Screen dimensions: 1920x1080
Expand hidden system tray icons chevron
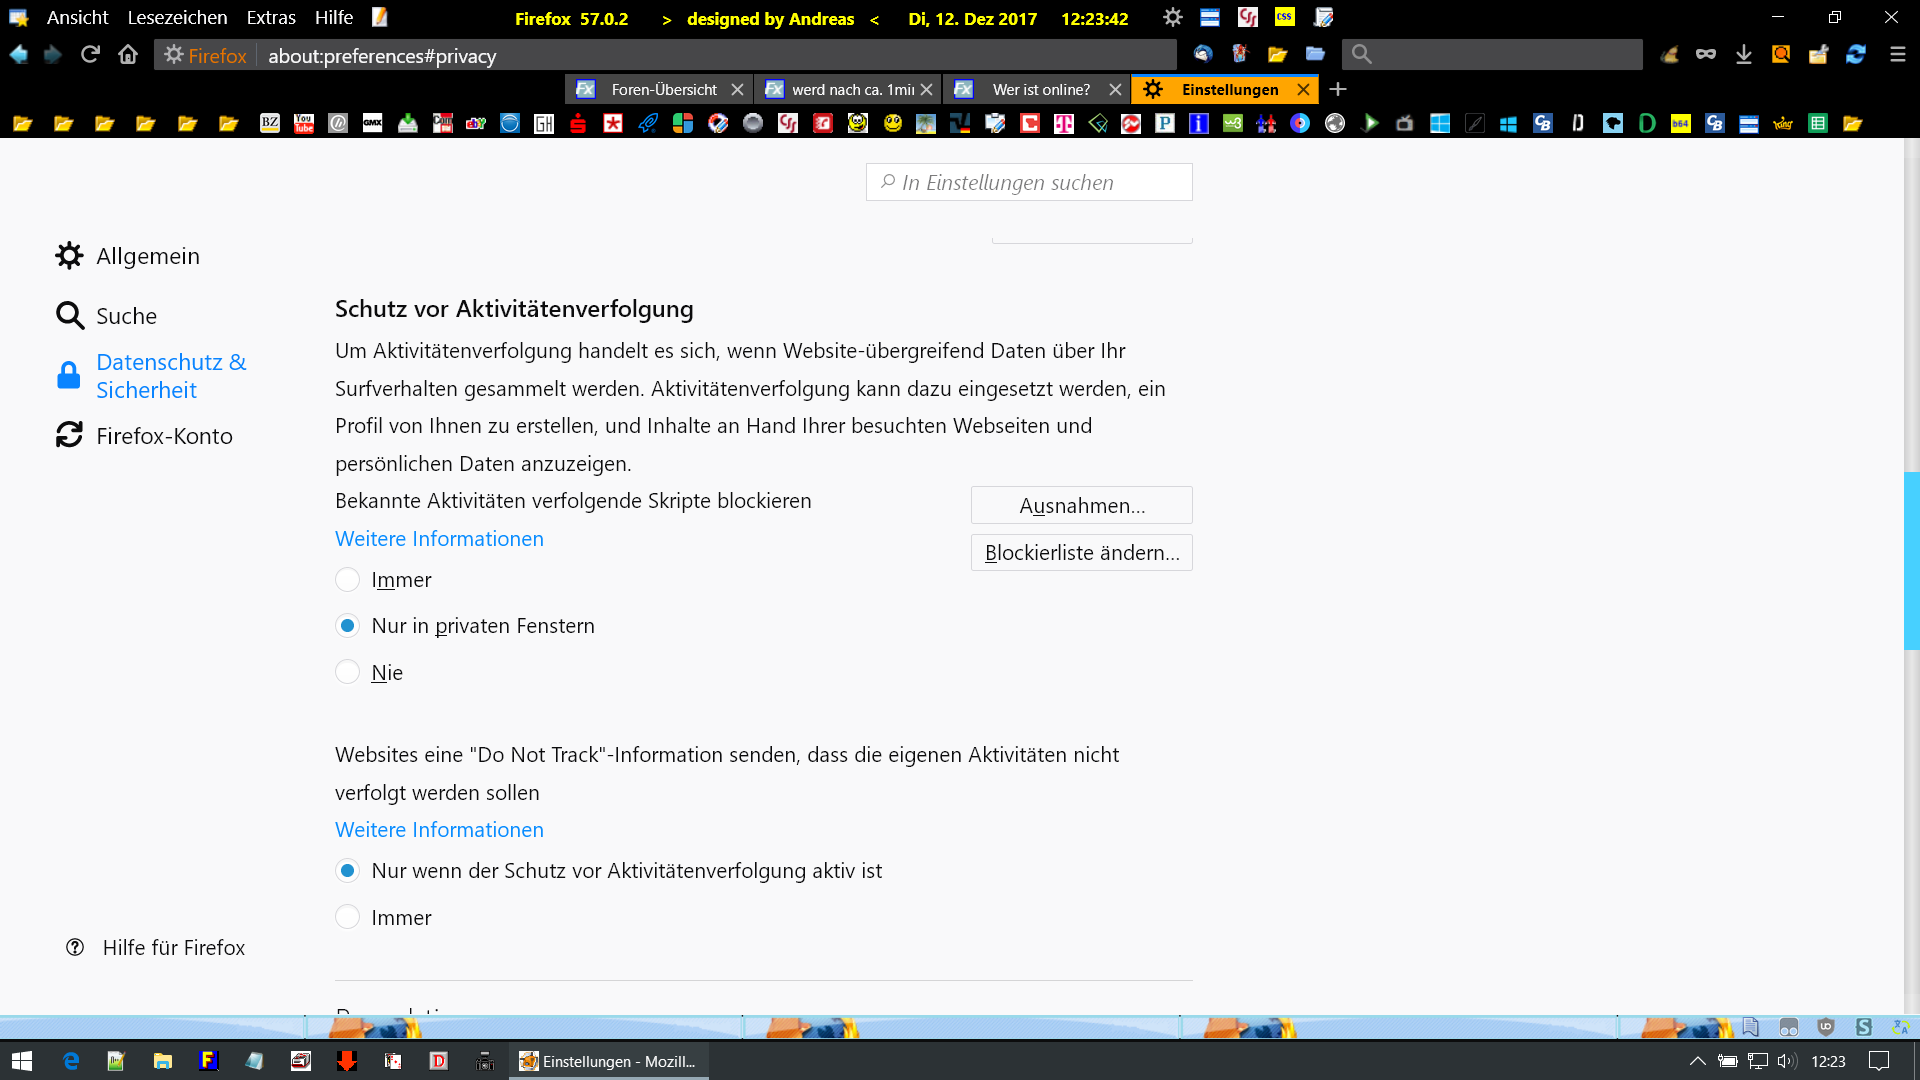pos(1697,1061)
